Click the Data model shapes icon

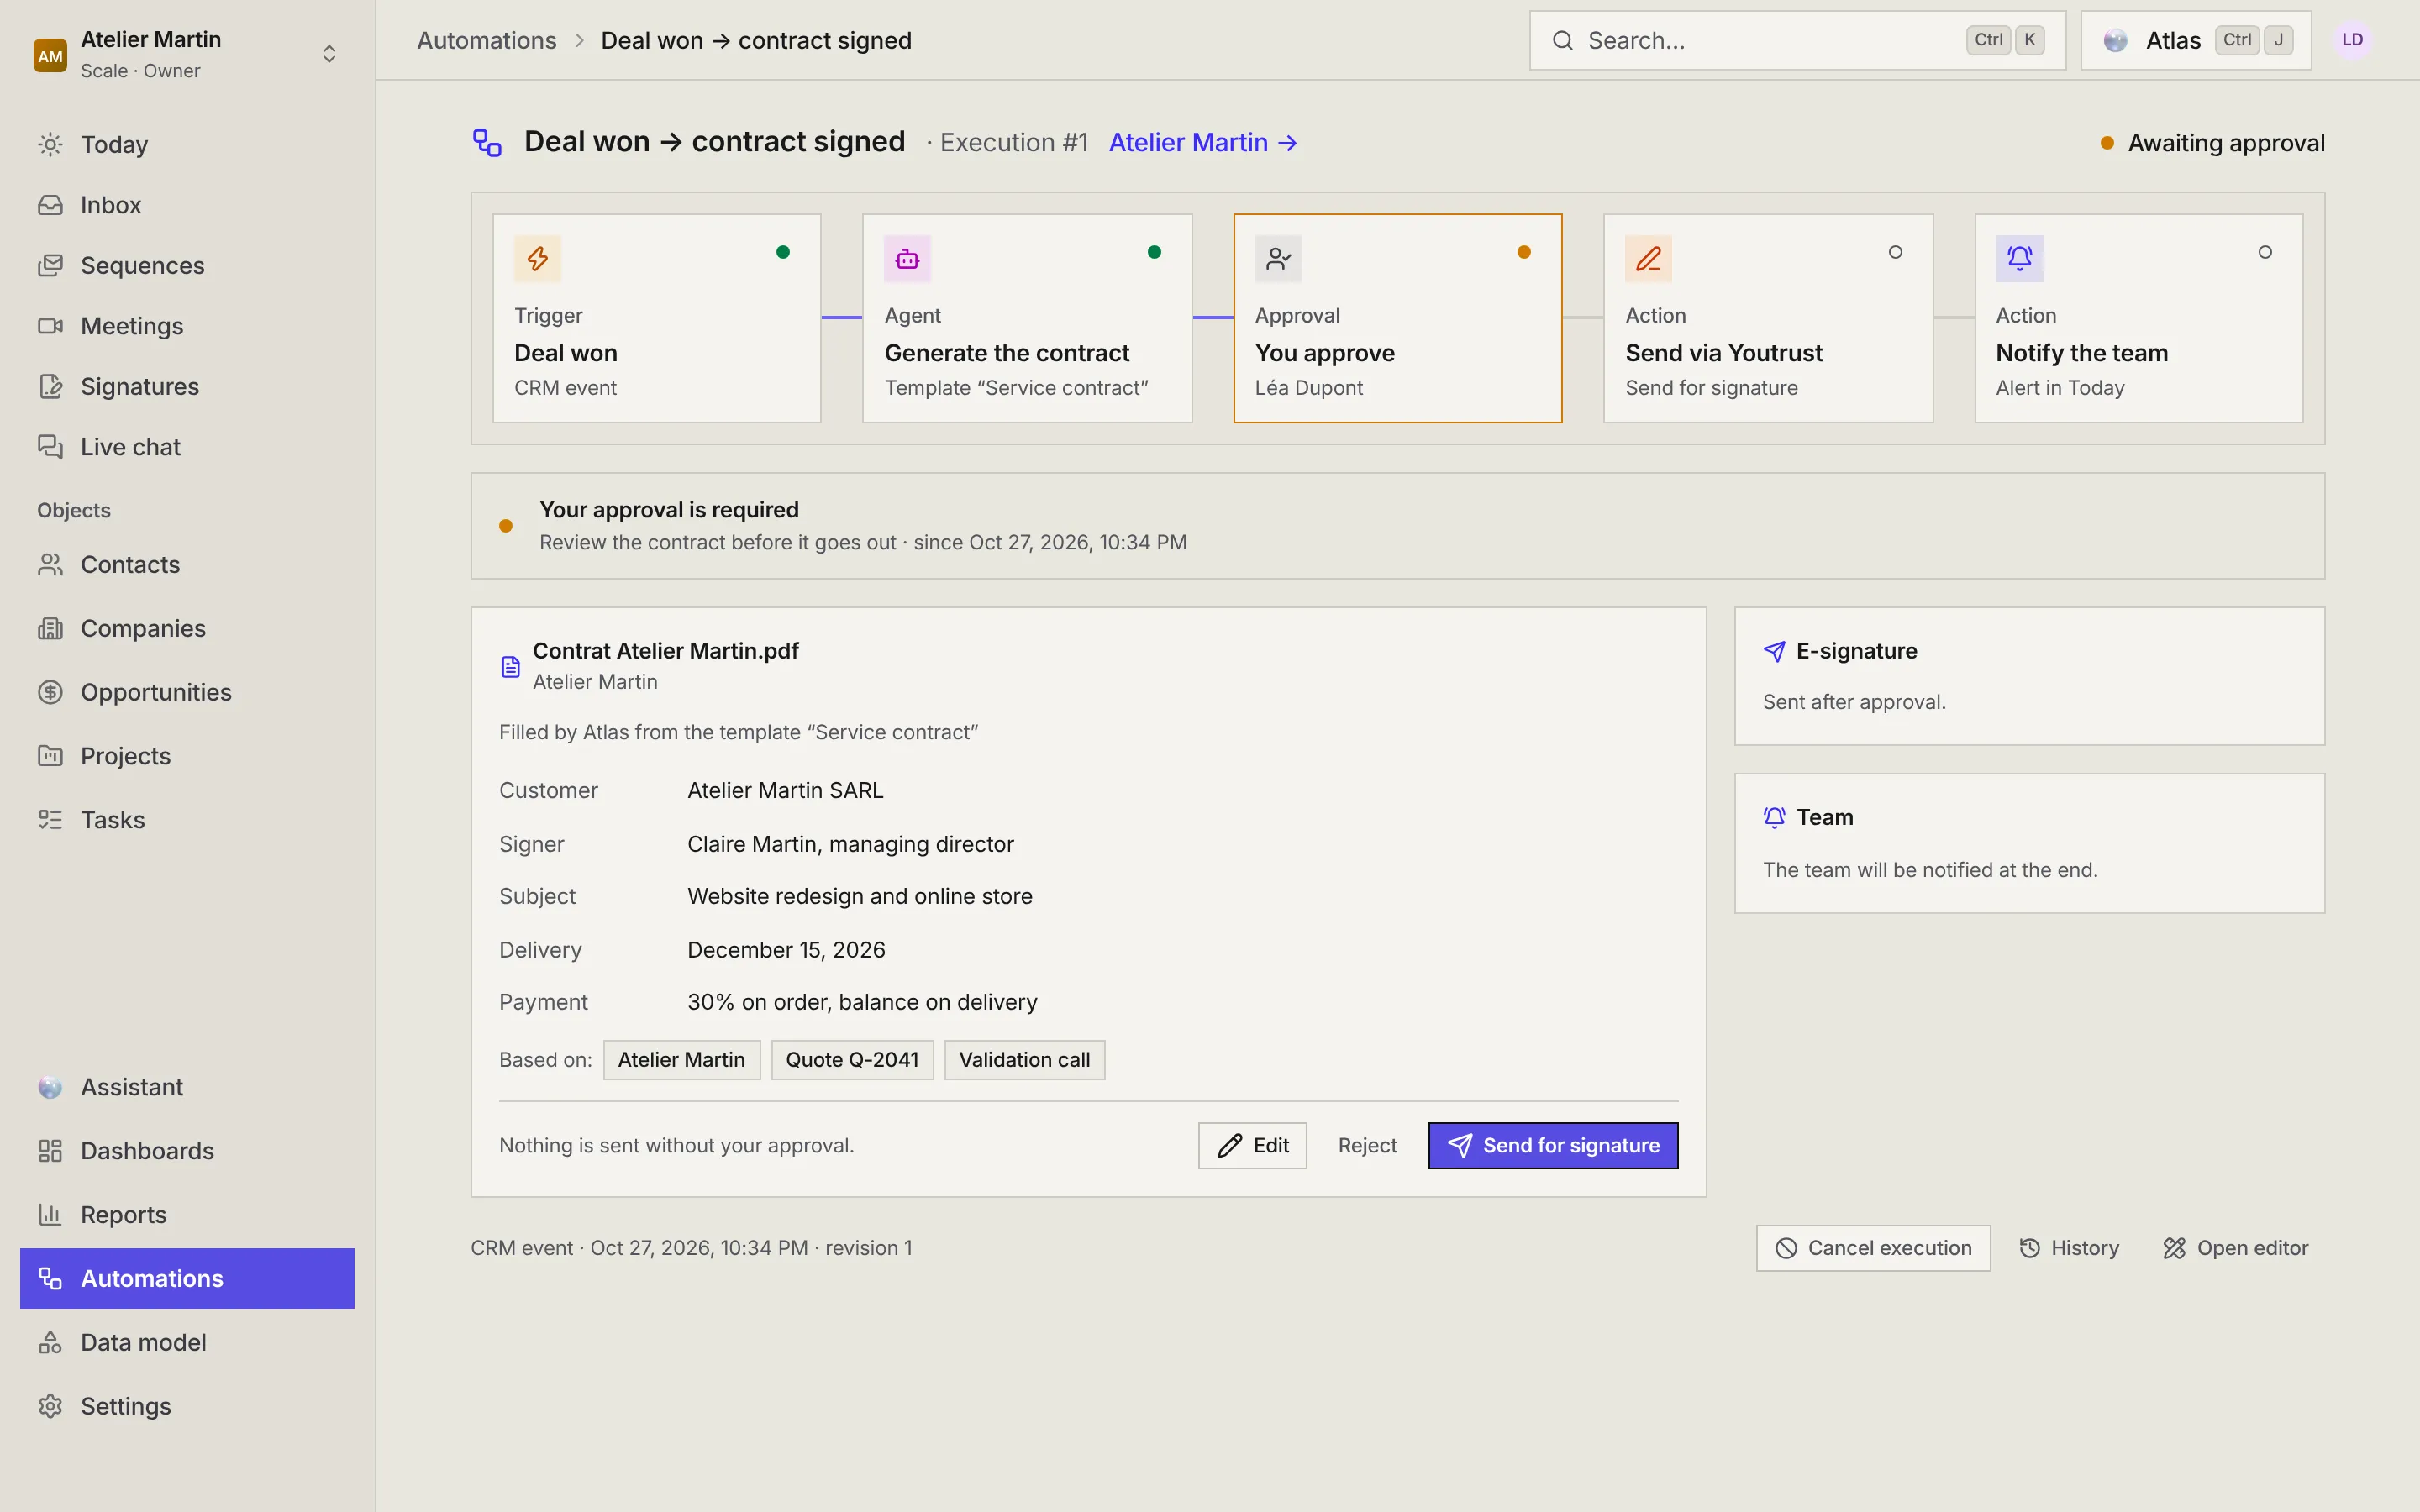coord(50,1342)
